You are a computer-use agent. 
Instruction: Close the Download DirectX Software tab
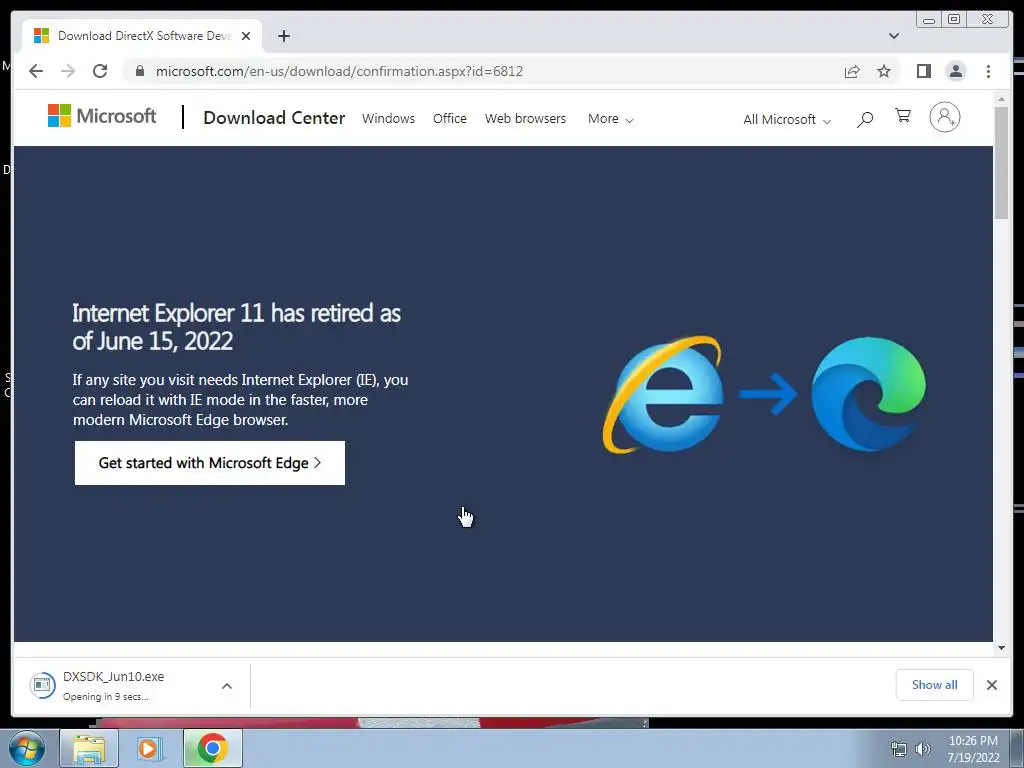(x=246, y=36)
